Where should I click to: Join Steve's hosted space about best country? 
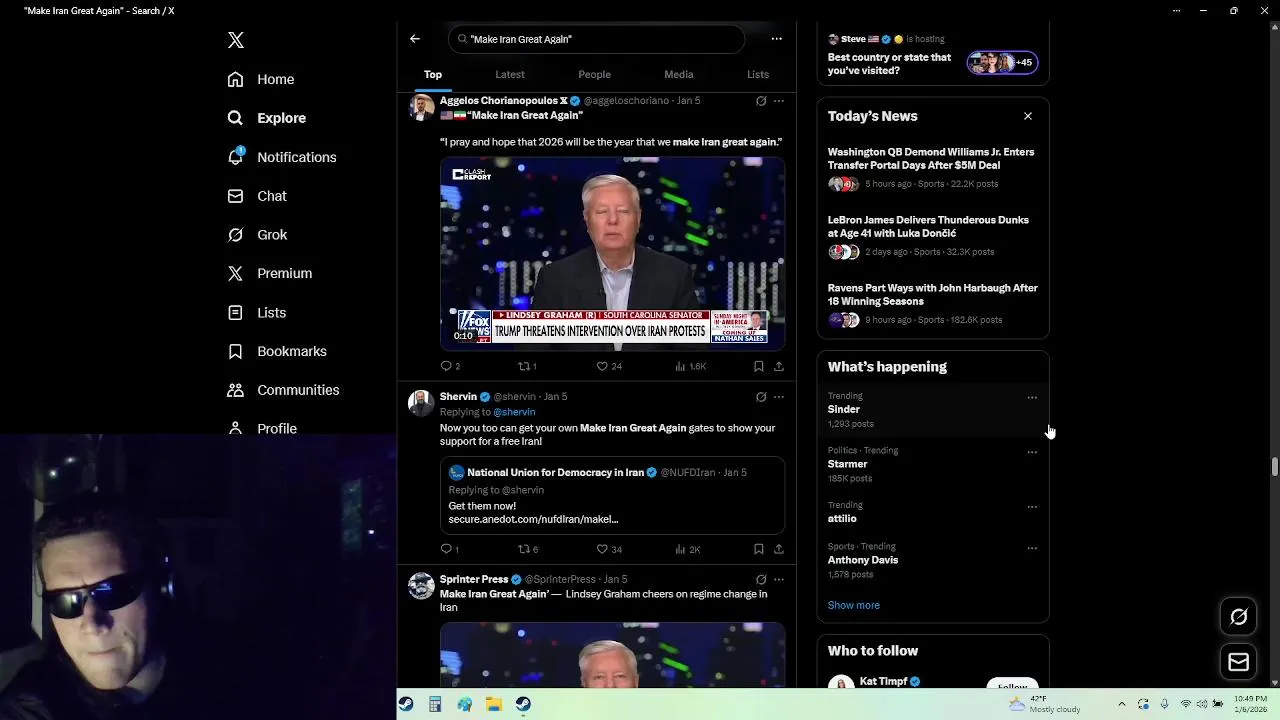click(933, 56)
